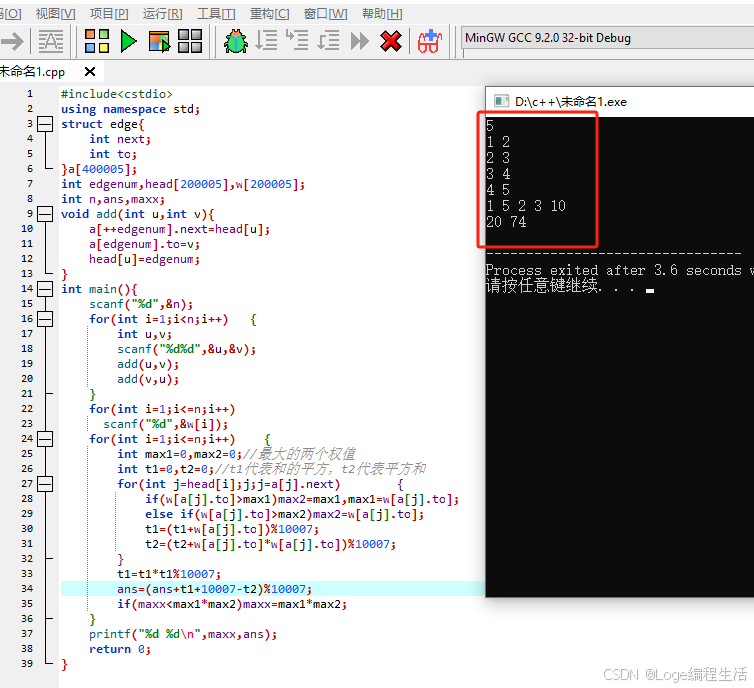Click the 'Process exited after 3.6 seconds' console text
754x688 pixels.
tap(614, 270)
